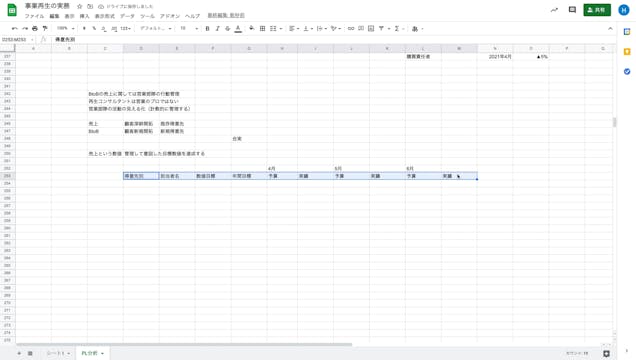Viewport: 636px width, 360px height.
Task: Star the document 事業再生の実務
Action: [80, 6]
